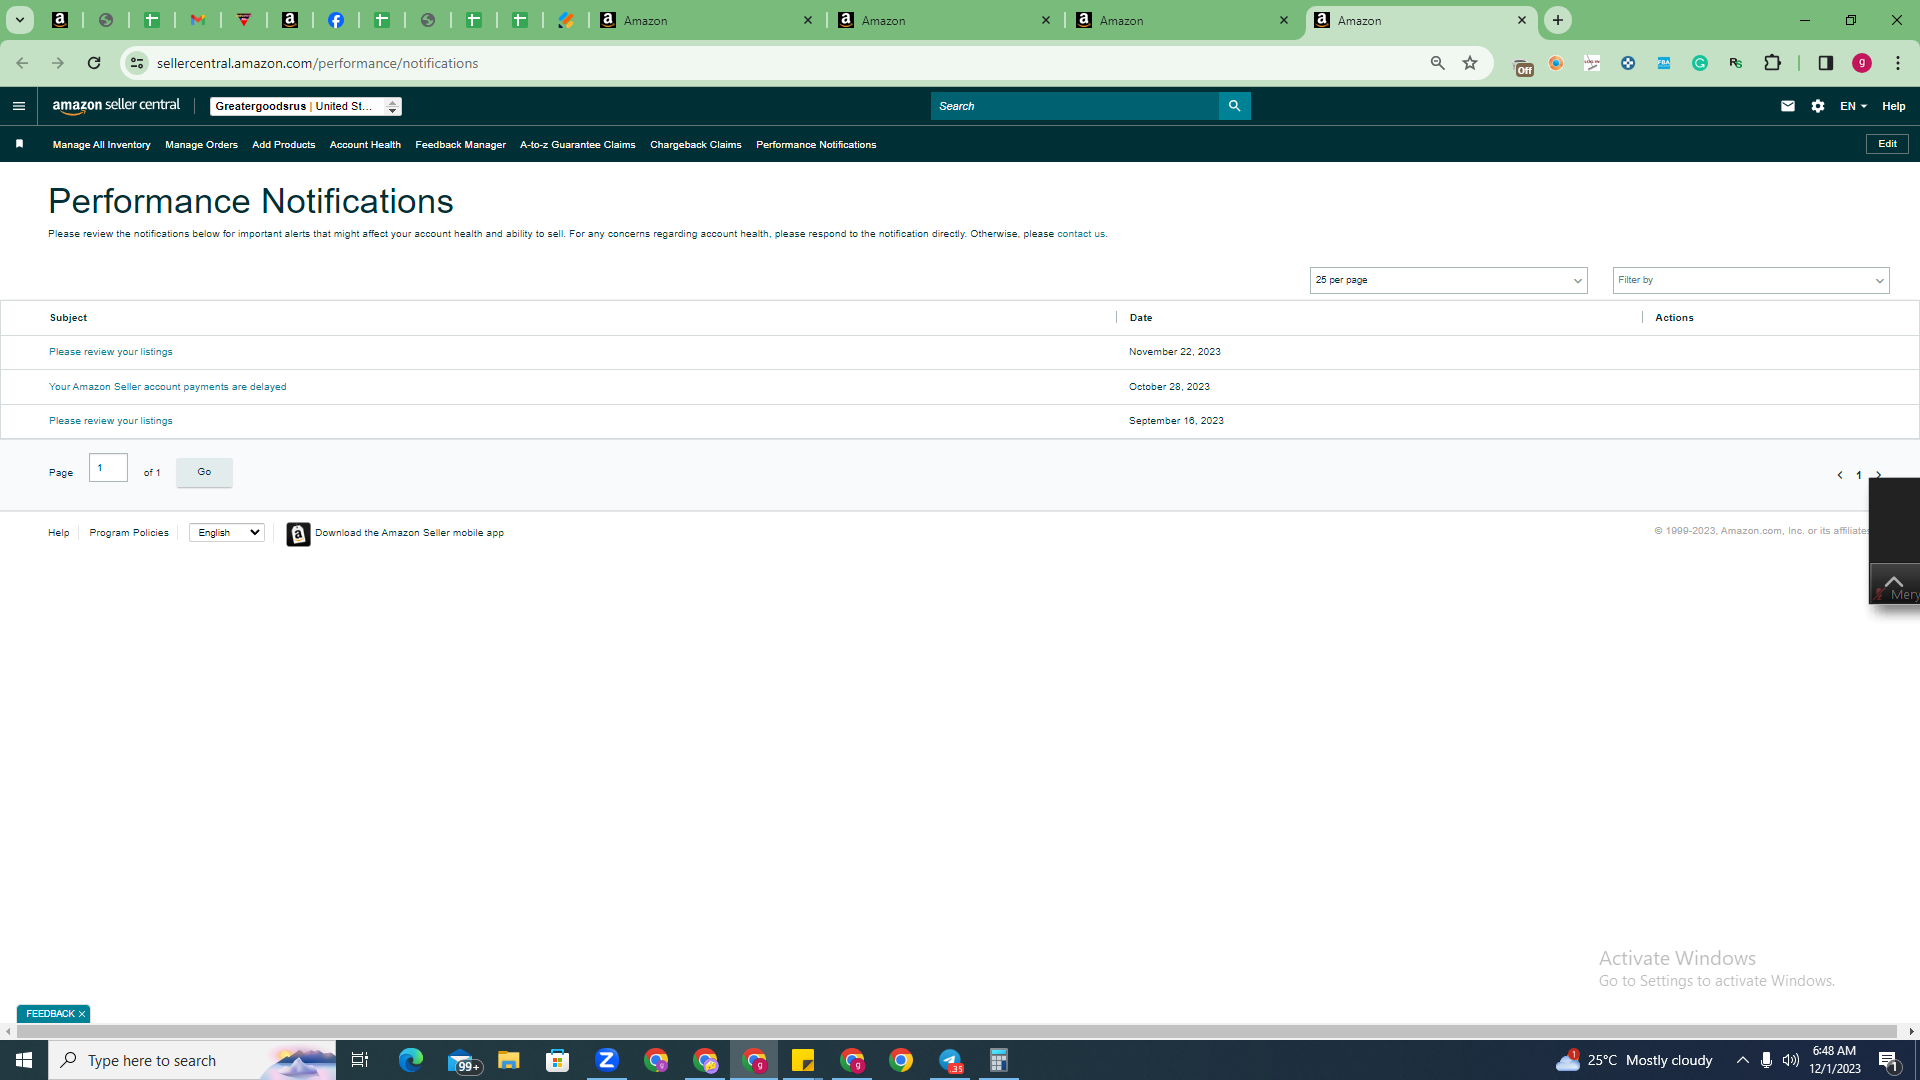
Task: Focus the browser address bar
Action: coord(780,63)
